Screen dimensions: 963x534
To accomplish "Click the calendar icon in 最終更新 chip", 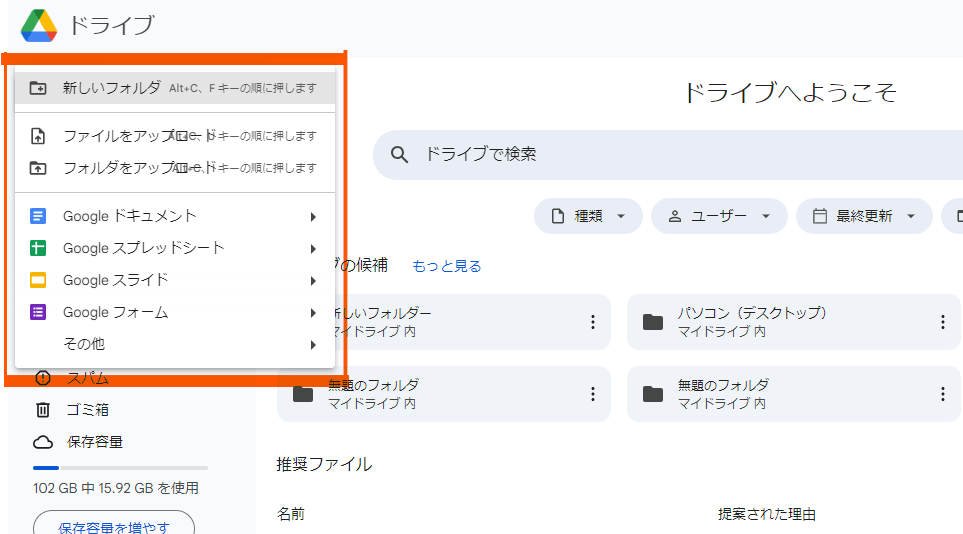I will tap(820, 216).
